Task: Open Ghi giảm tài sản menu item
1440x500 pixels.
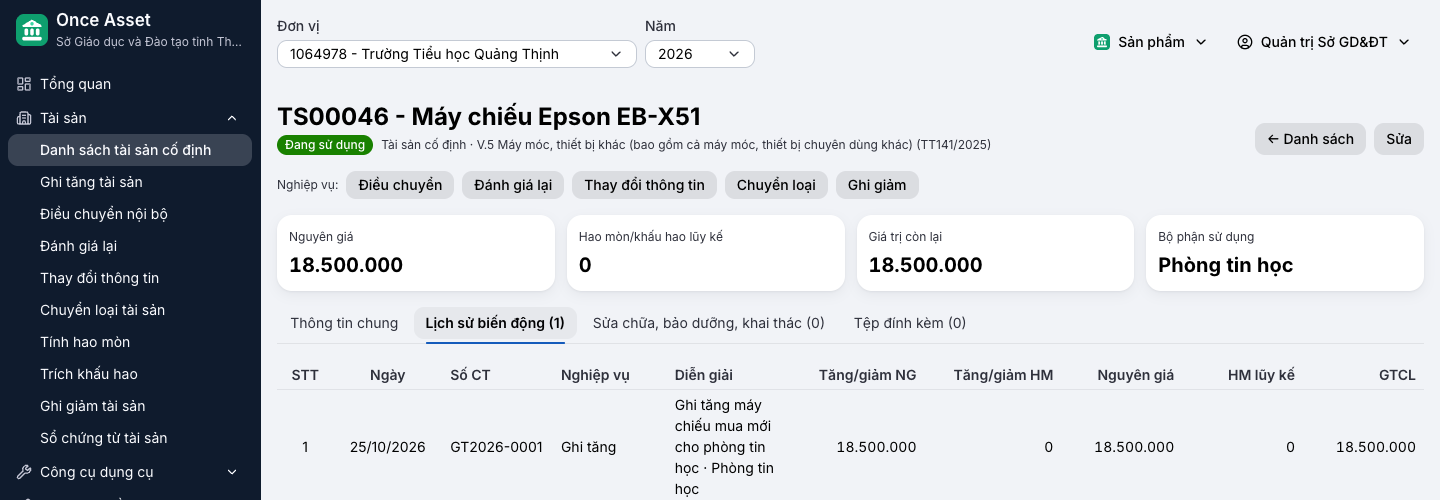Action: [x=130, y=406]
